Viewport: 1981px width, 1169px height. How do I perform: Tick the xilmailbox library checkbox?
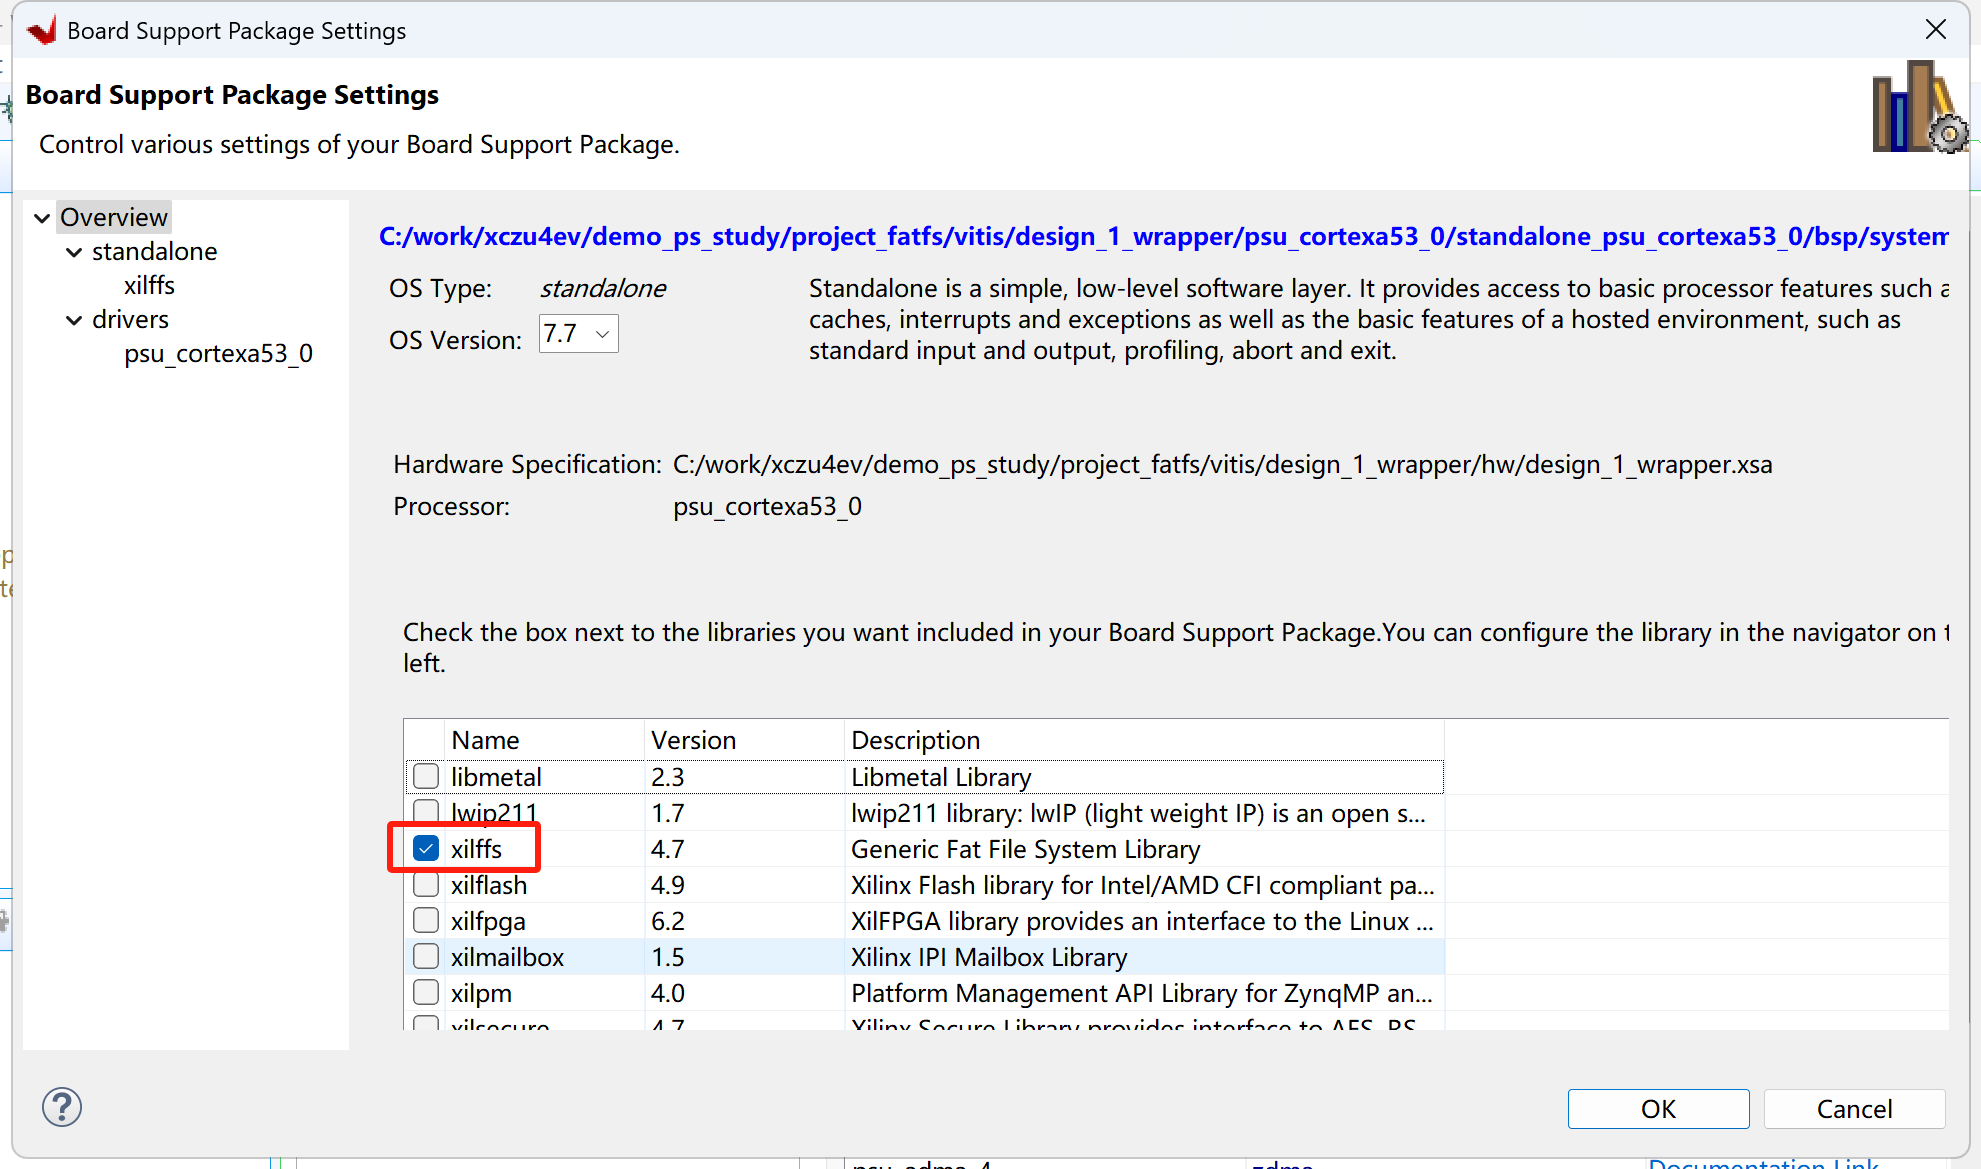point(426,957)
